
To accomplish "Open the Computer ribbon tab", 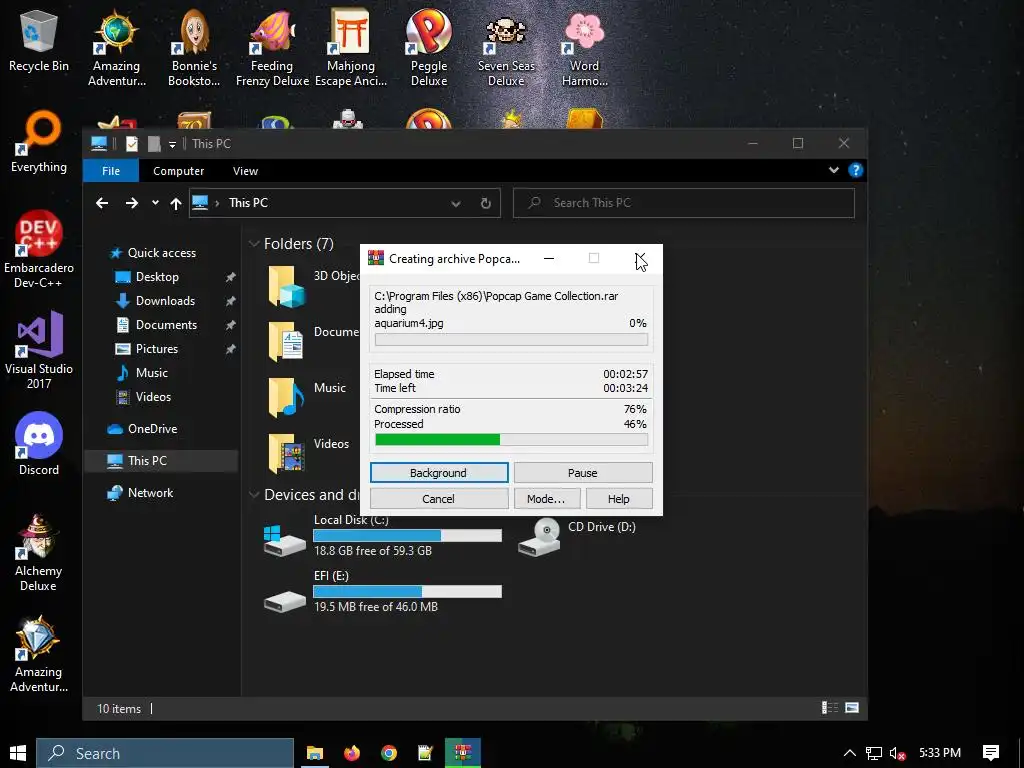I will click(178, 170).
